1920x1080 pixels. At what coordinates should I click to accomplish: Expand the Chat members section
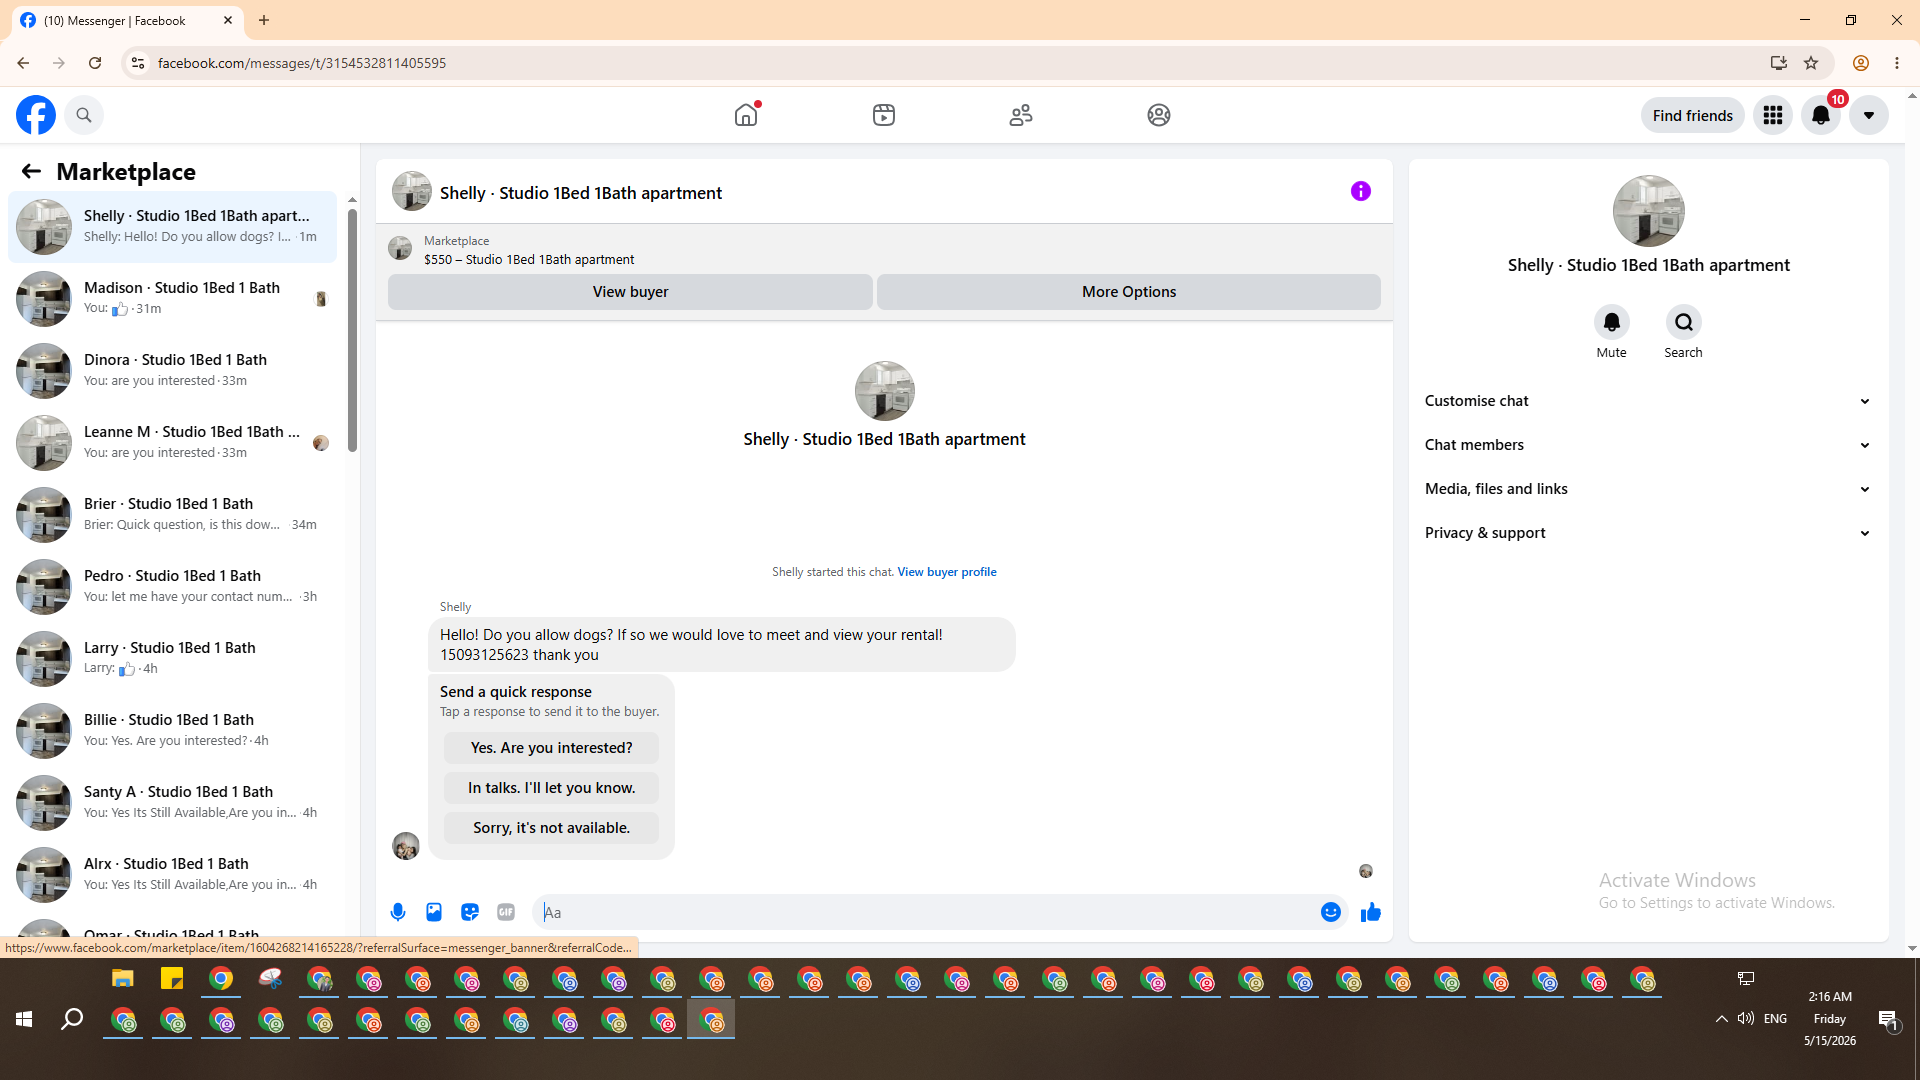(x=1648, y=445)
